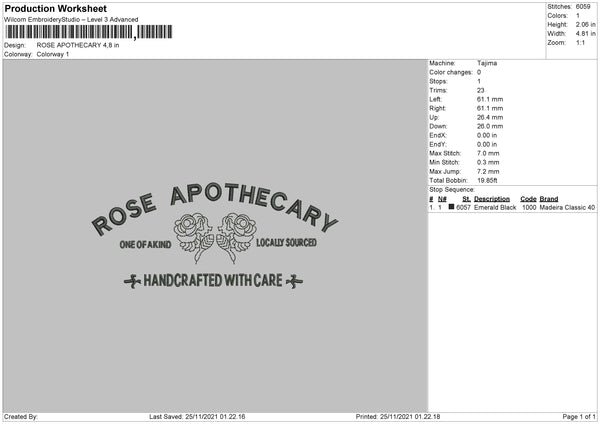Click the Stops value 1
Viewport: 600px width, 424px height.
[x=479, y=81]
